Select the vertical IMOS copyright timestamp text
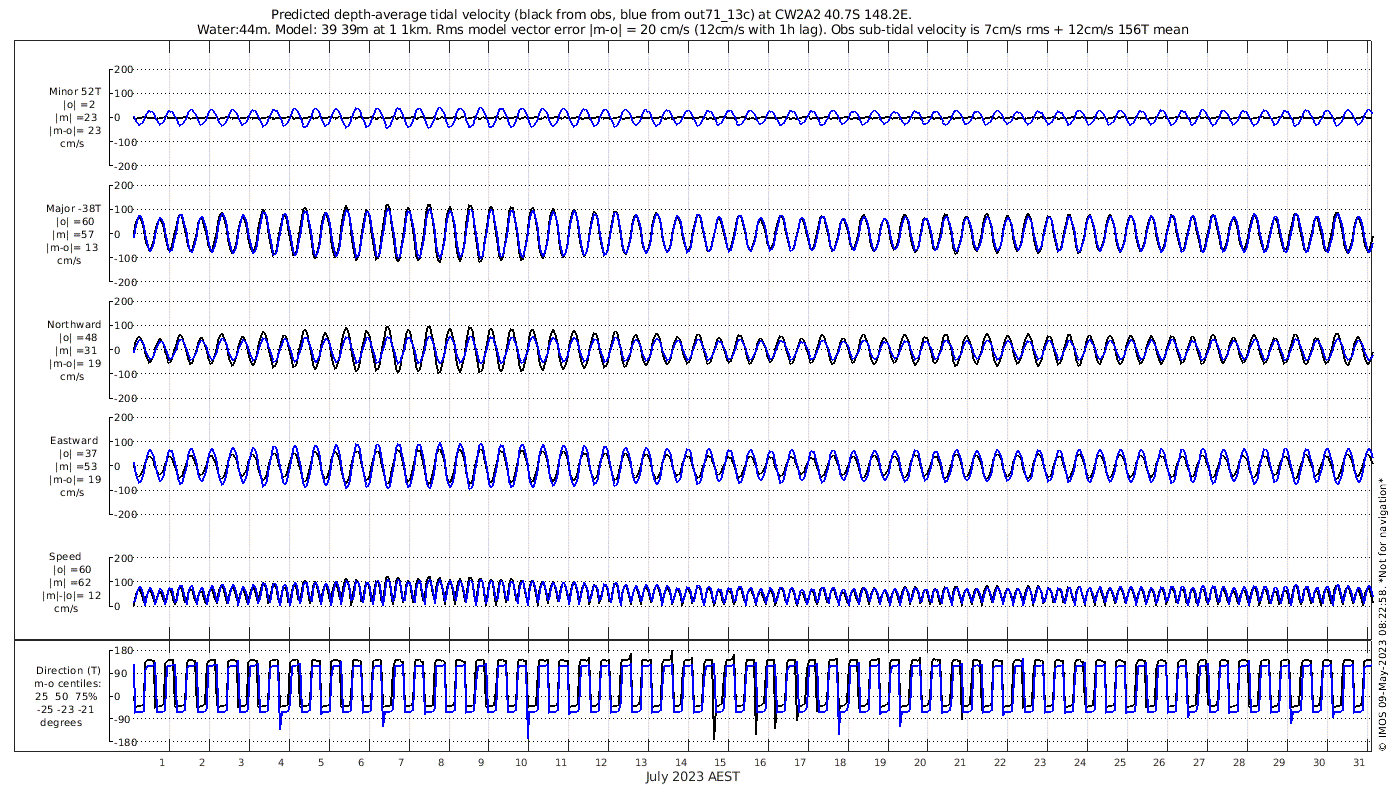 (1383, 614)
